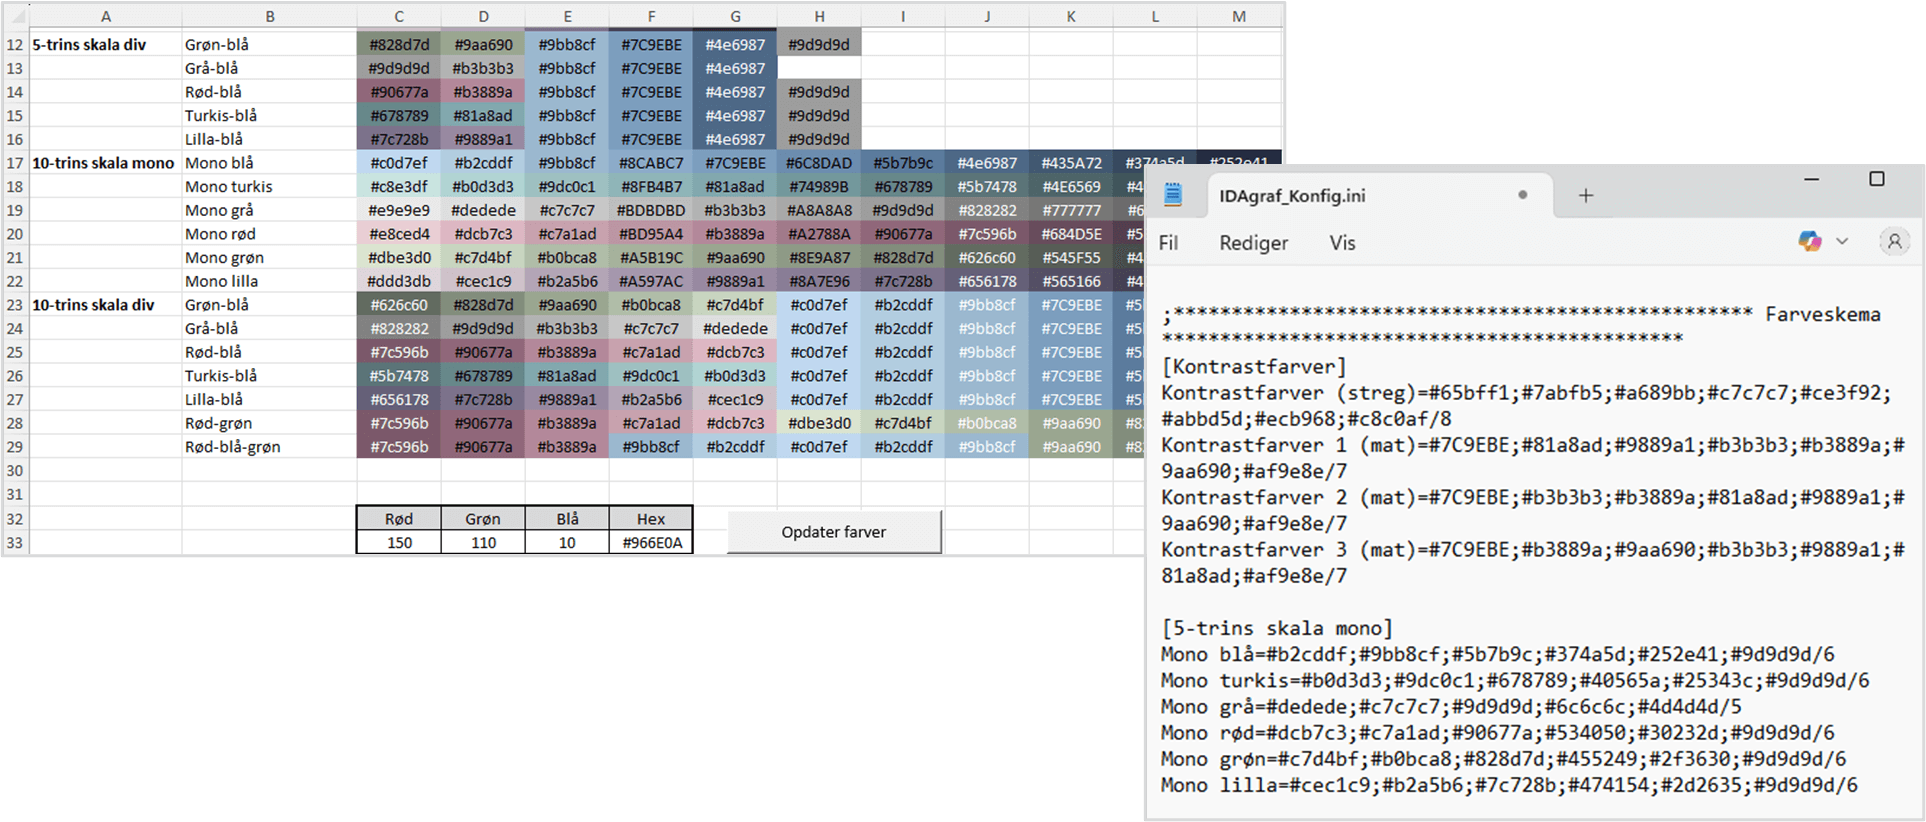
Task: Select the Rød value cell containing 150
Action: [x=399, y=543]
